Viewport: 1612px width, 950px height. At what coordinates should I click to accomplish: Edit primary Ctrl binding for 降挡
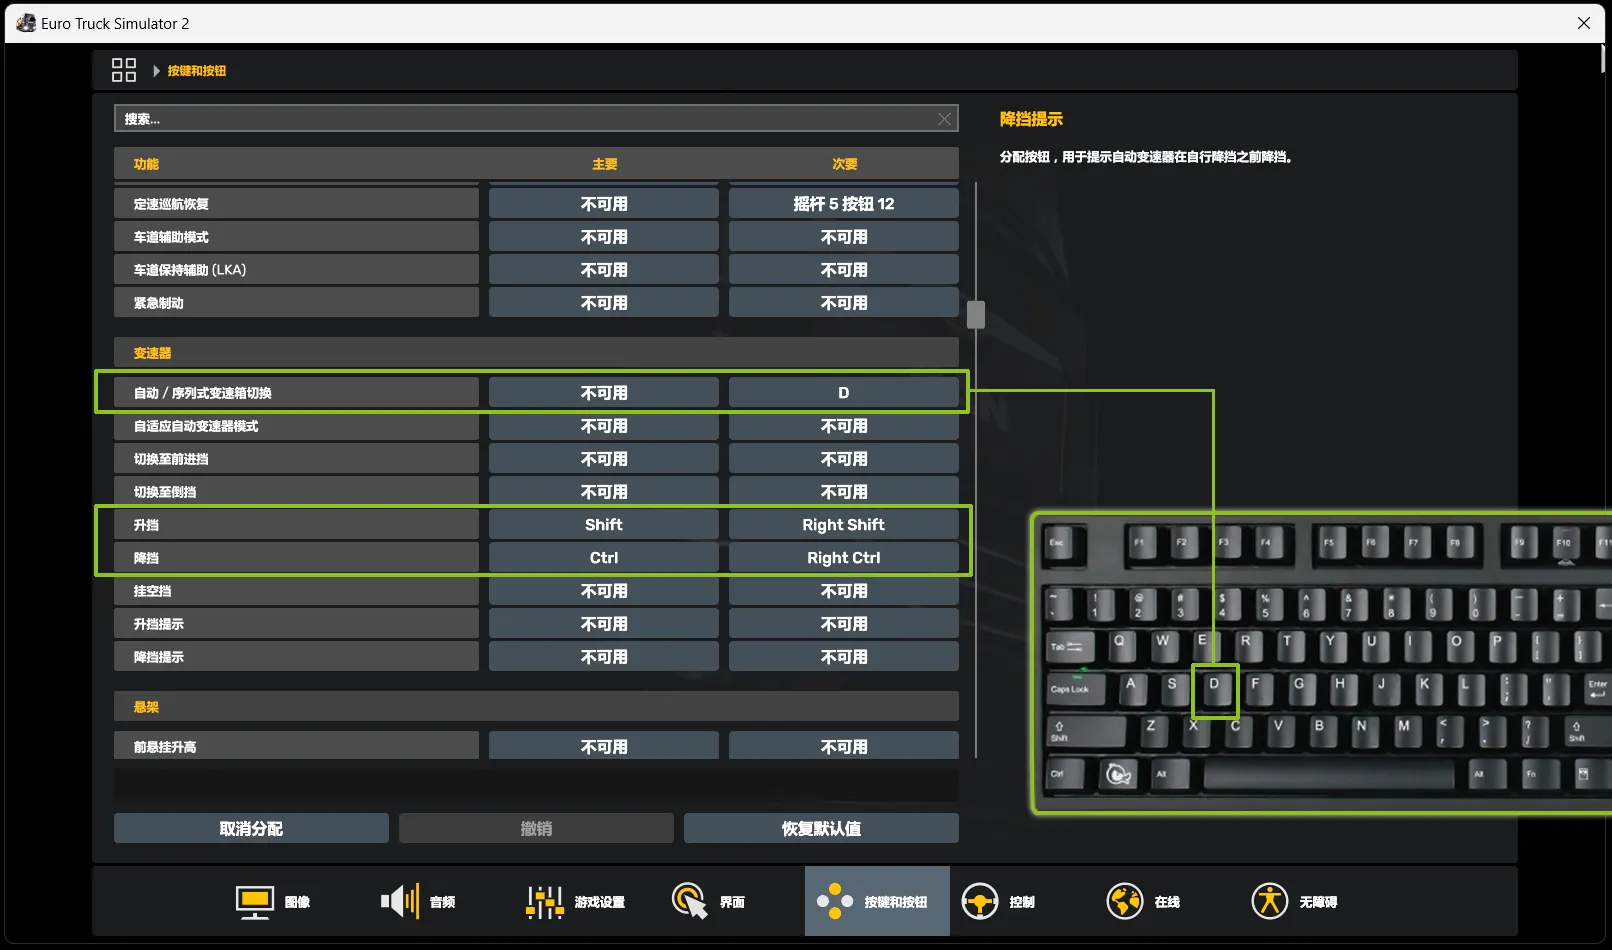coord(604,558)
